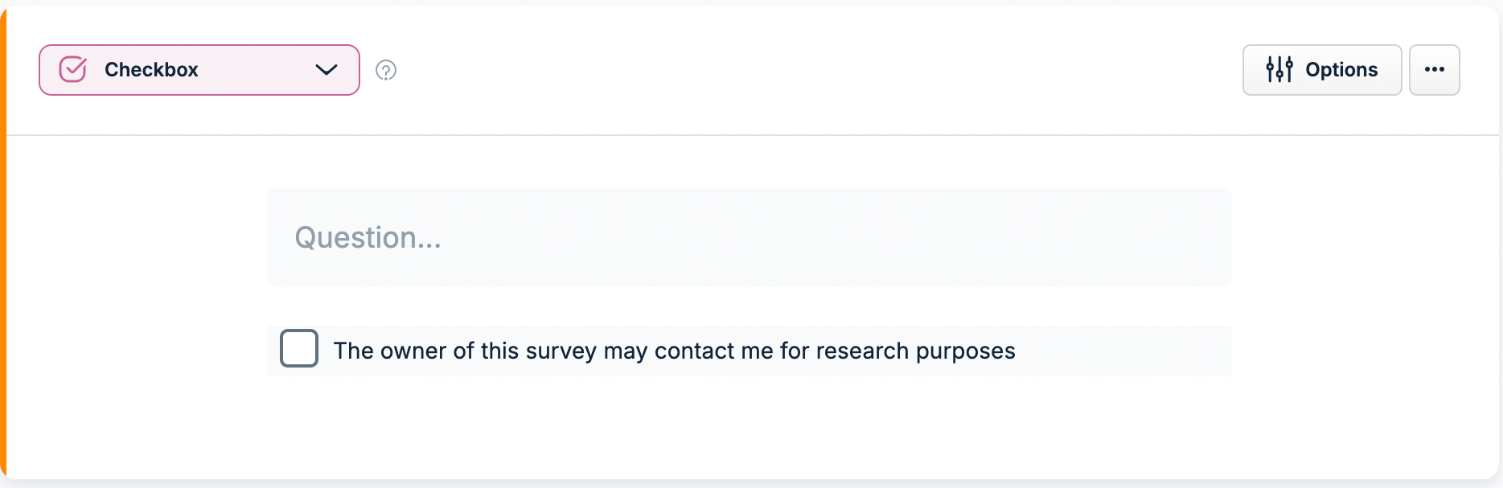
Task: Select the orange highlight bar on card edge
Action: point(3,244)
